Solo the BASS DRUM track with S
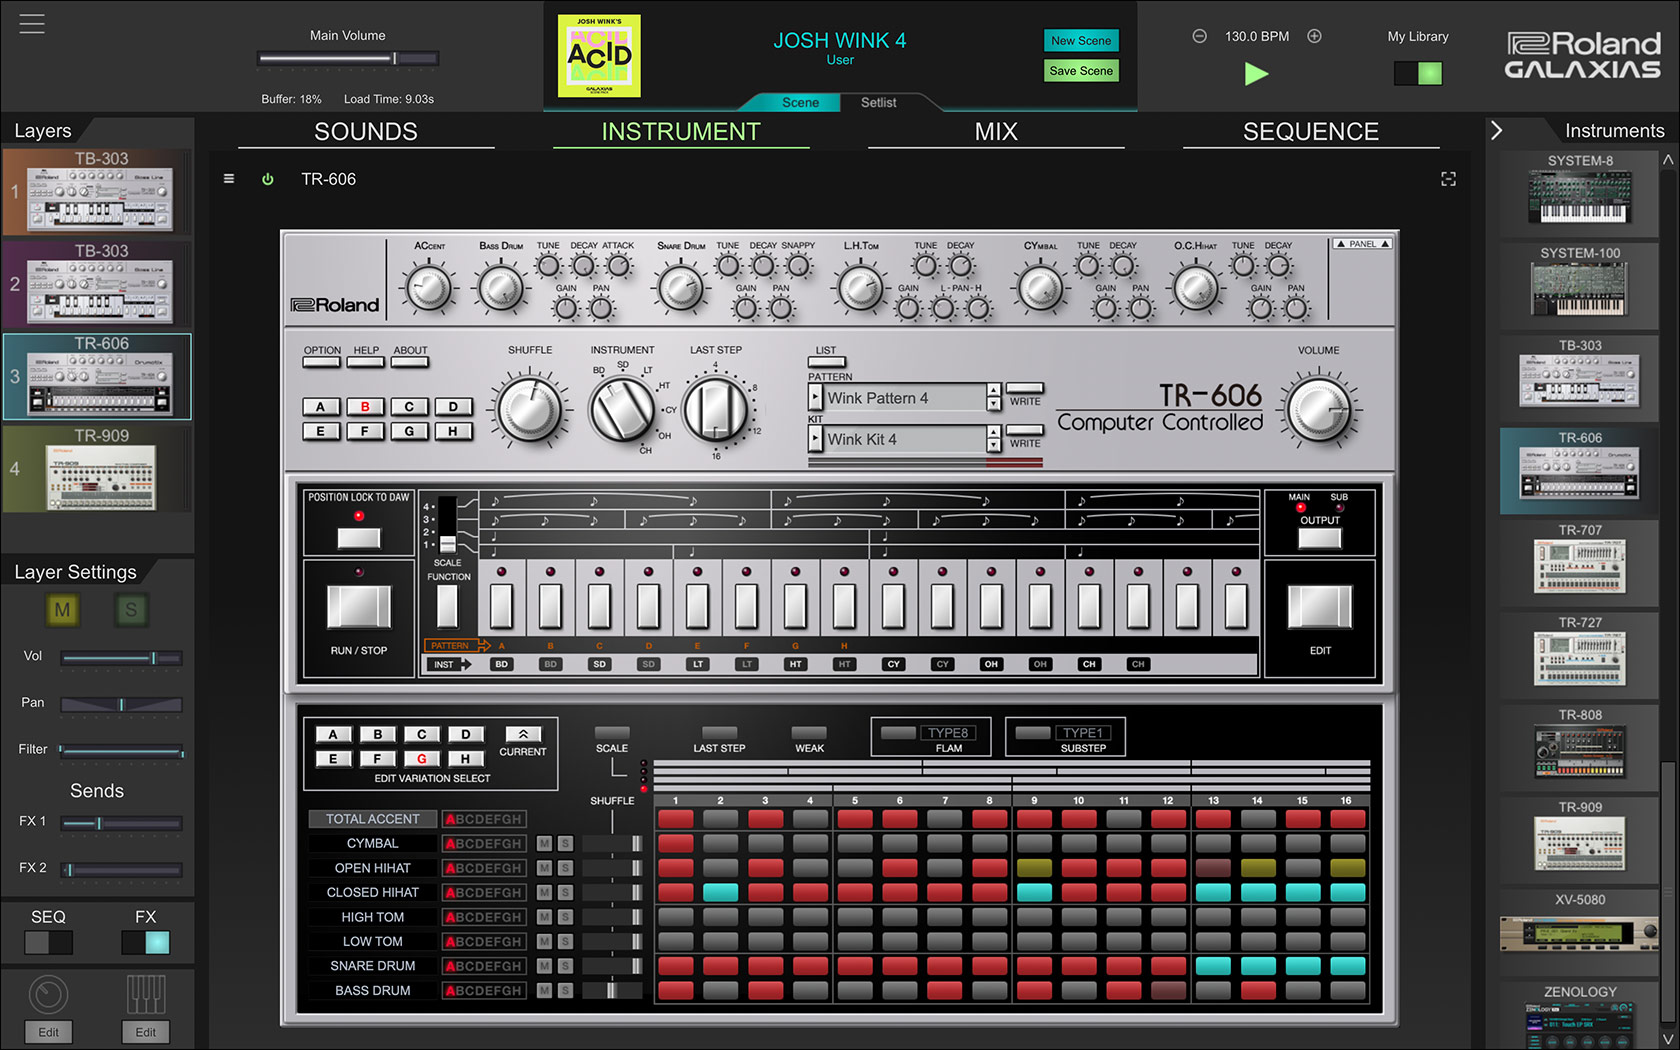 (565, 990)
